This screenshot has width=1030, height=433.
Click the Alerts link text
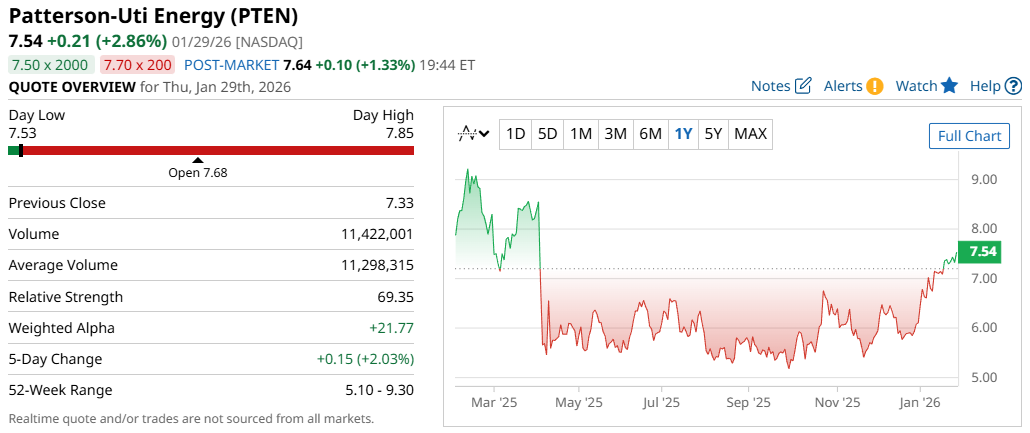point(843,86)
